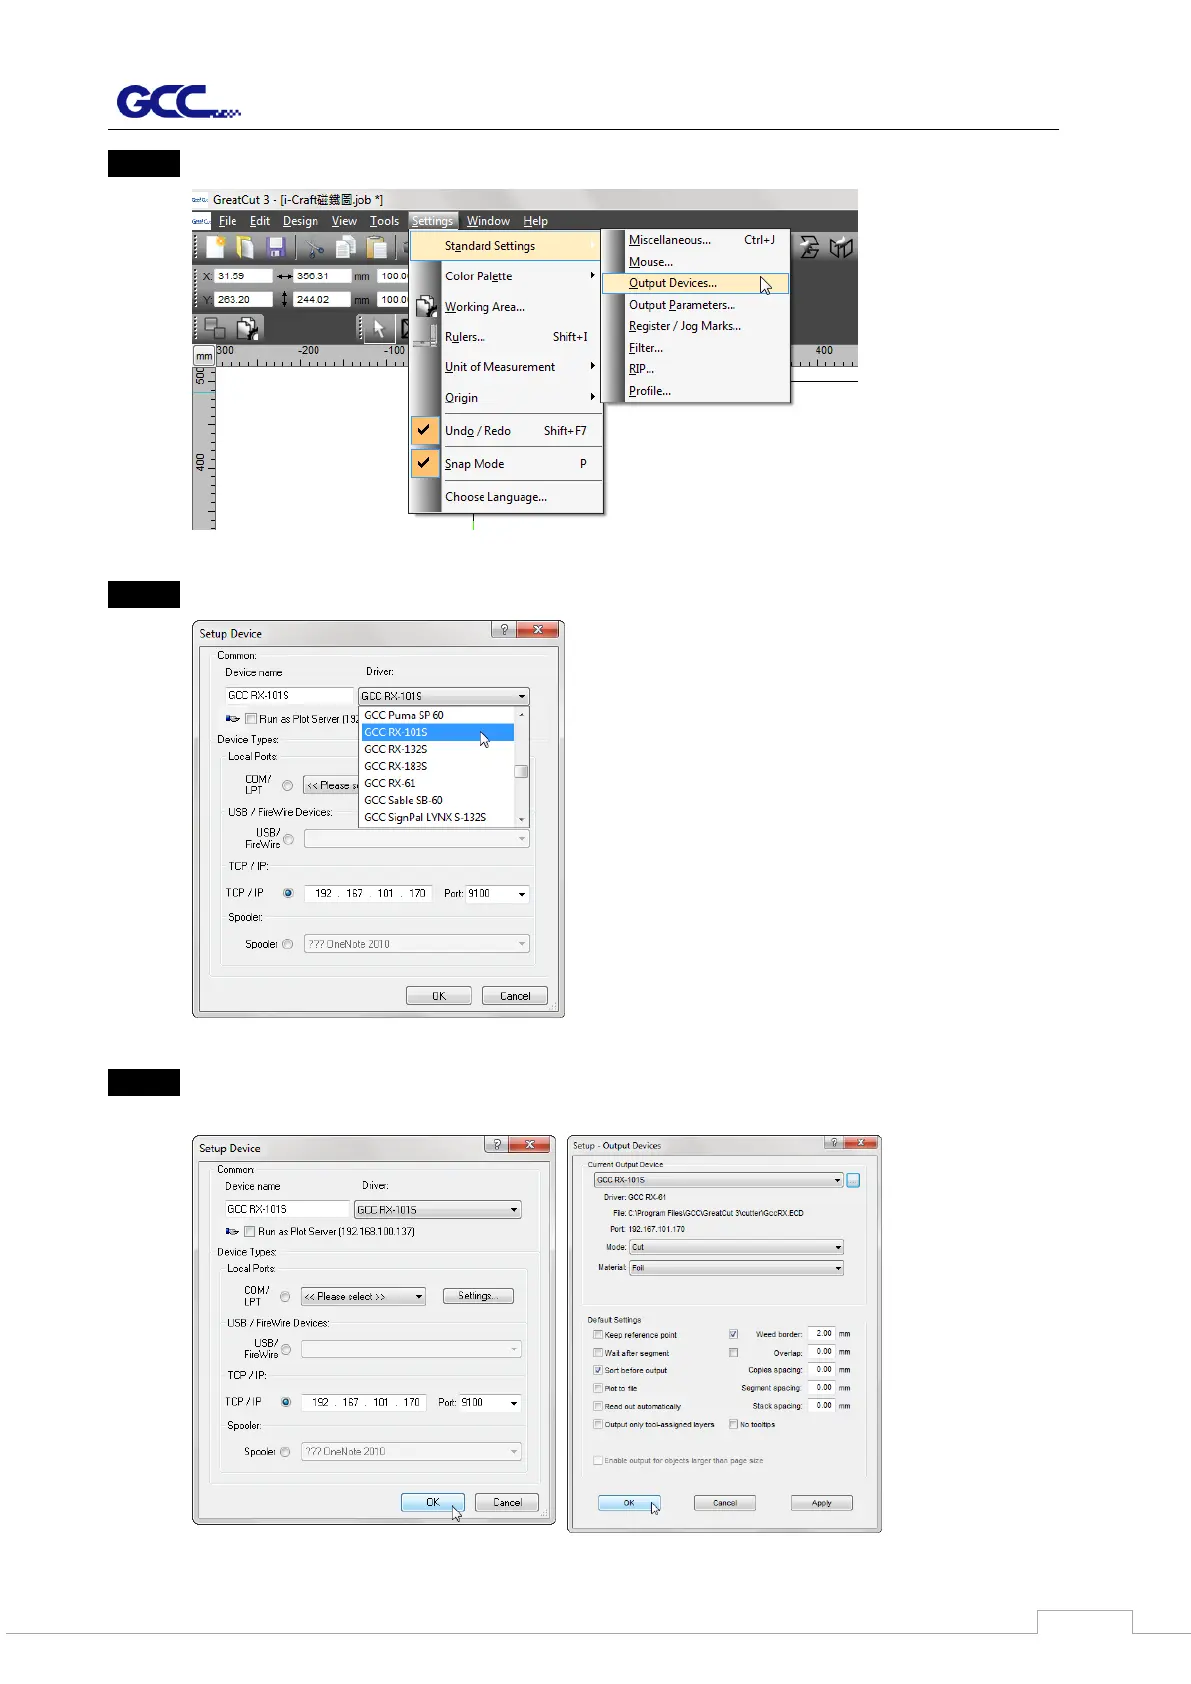The image size is (1191, 1684).
Task: Open Driver dropdown in dialog with Settings... button
Action: coord(438,1210)
